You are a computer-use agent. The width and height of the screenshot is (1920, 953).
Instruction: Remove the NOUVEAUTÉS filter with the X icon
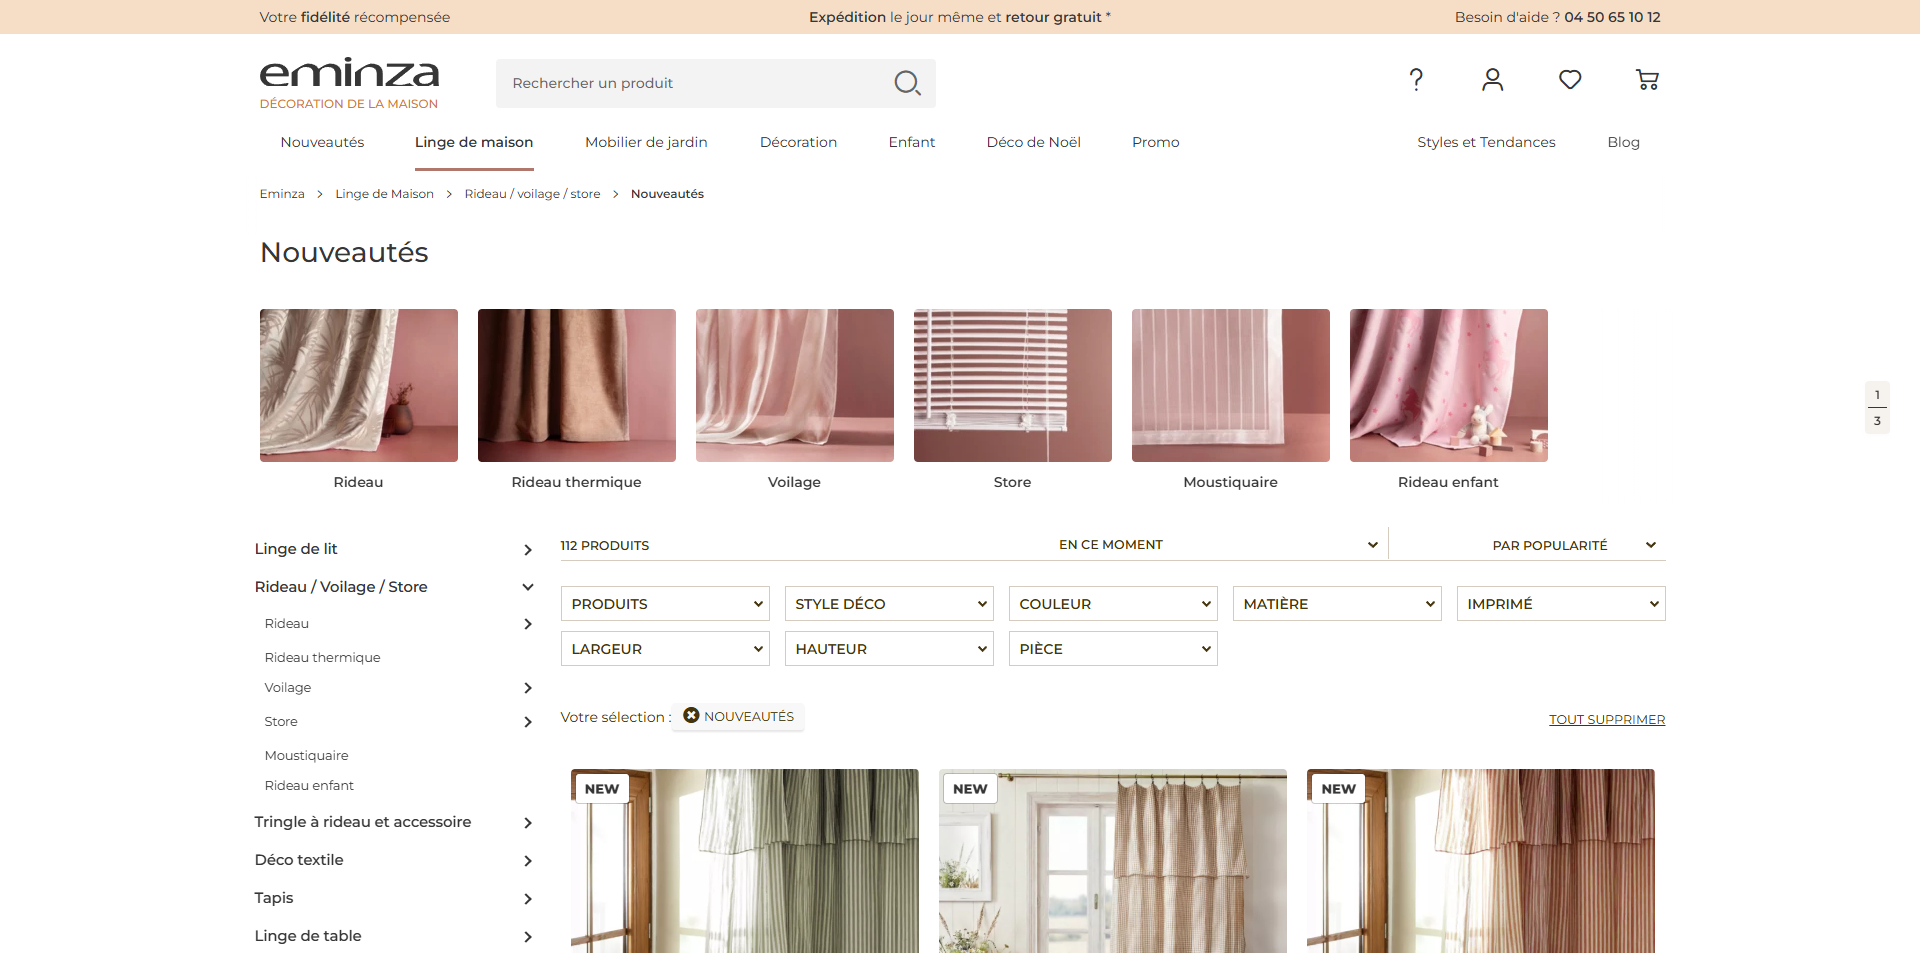[691, 715]
